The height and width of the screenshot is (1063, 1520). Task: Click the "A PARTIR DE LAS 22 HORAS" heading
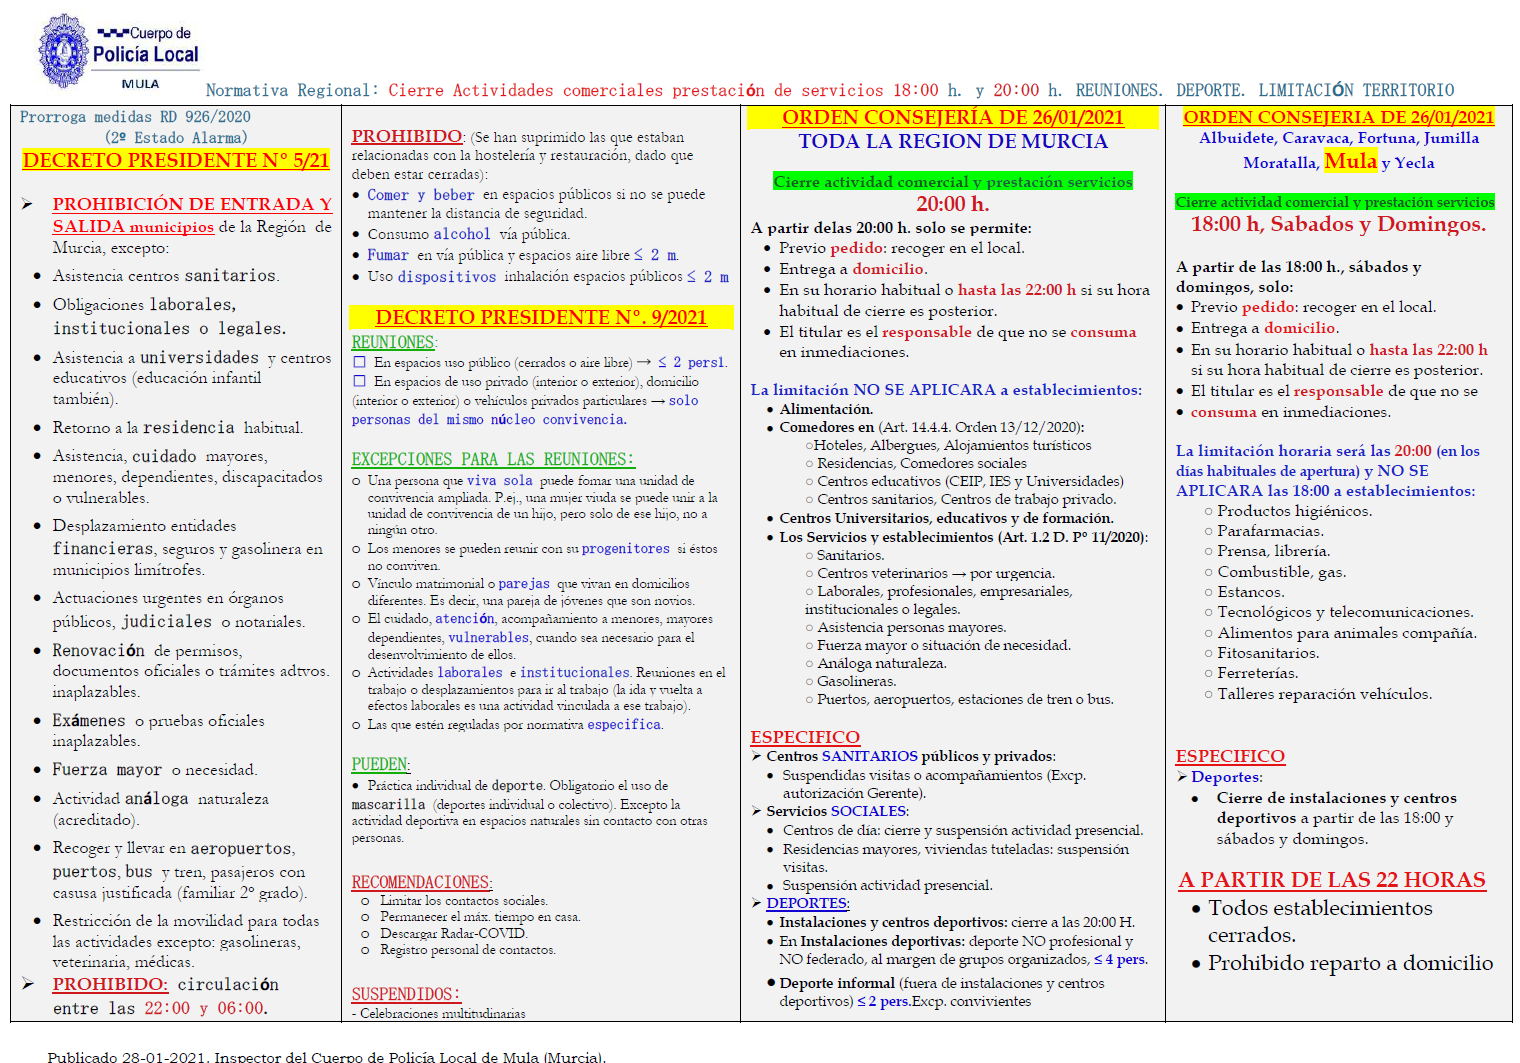[x=1331, y=880]
